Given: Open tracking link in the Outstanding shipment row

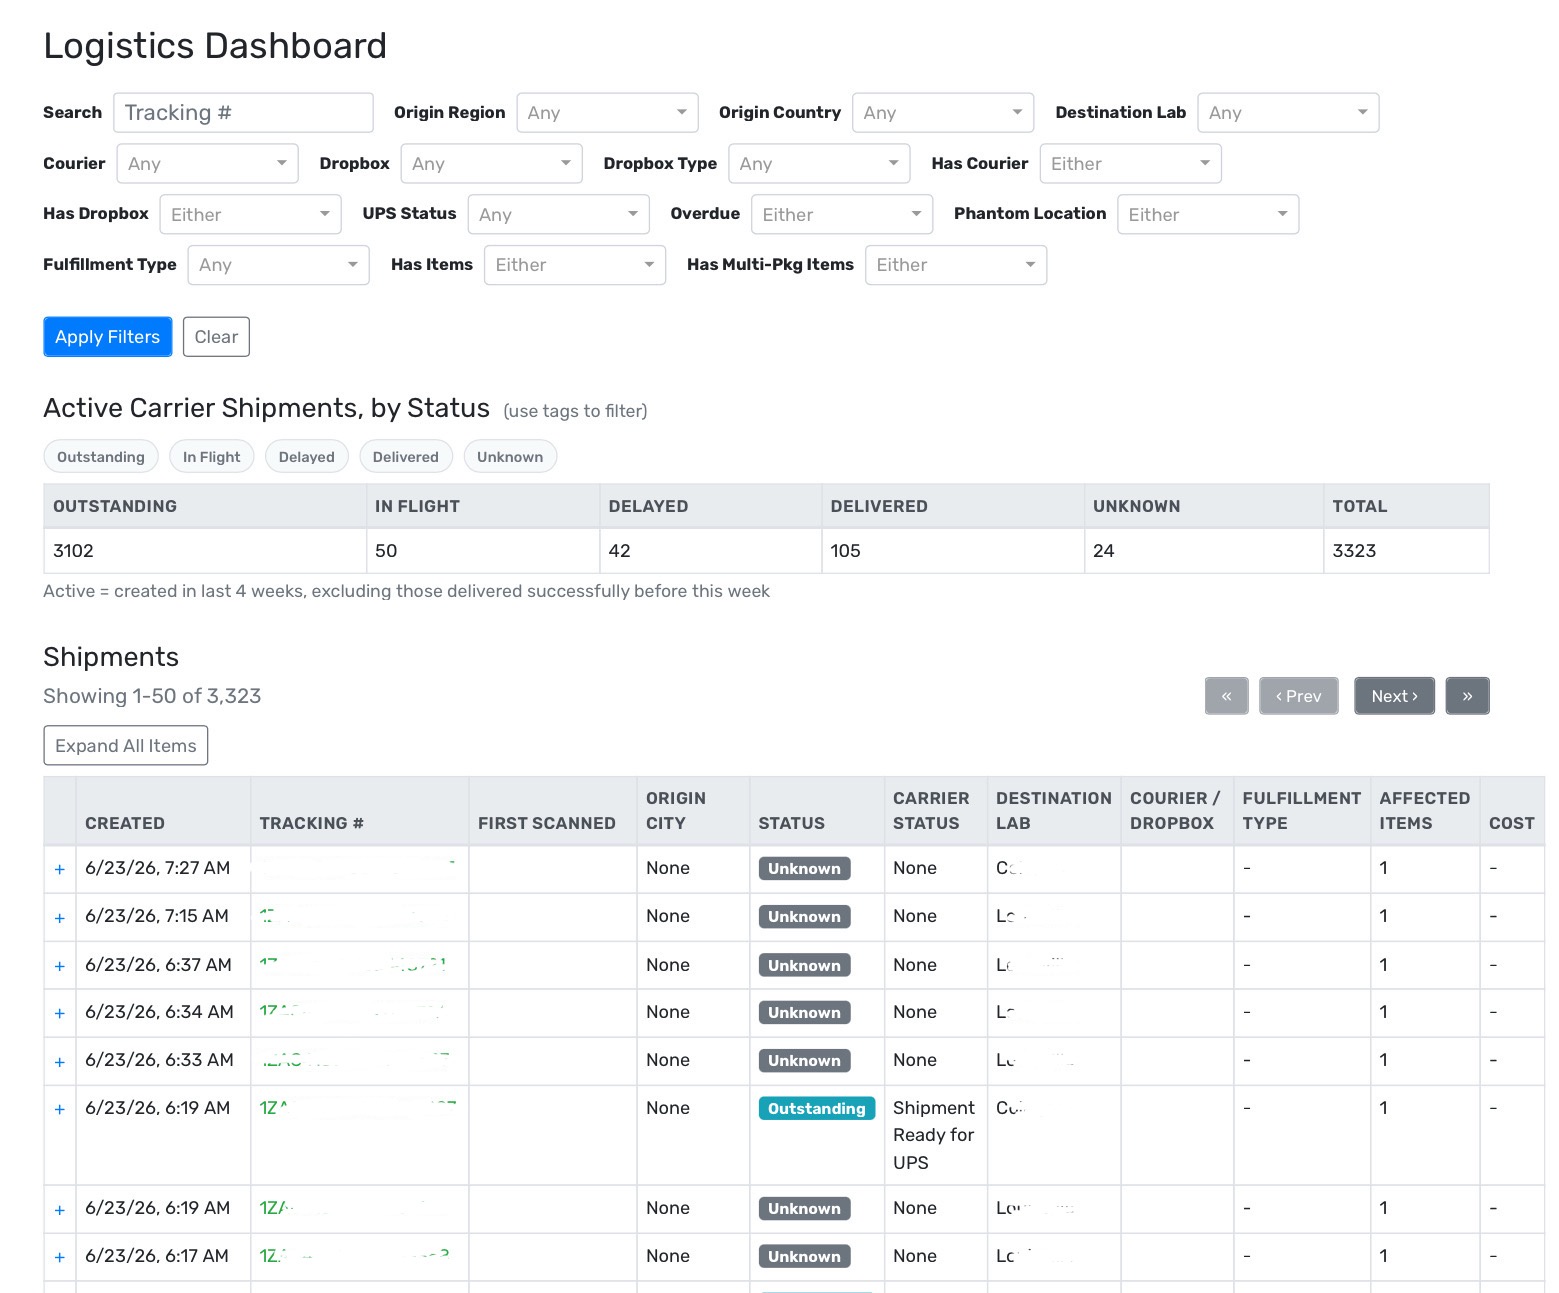Looking at the screenshot, I should (x=358, y=1108).
